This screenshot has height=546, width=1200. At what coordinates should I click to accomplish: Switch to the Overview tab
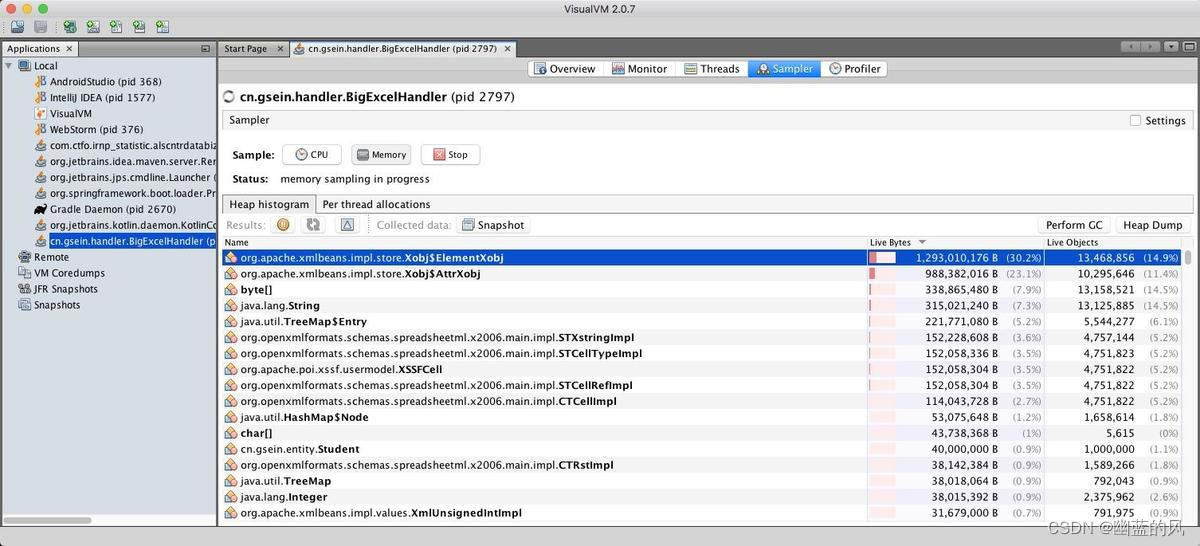[564, 69]
